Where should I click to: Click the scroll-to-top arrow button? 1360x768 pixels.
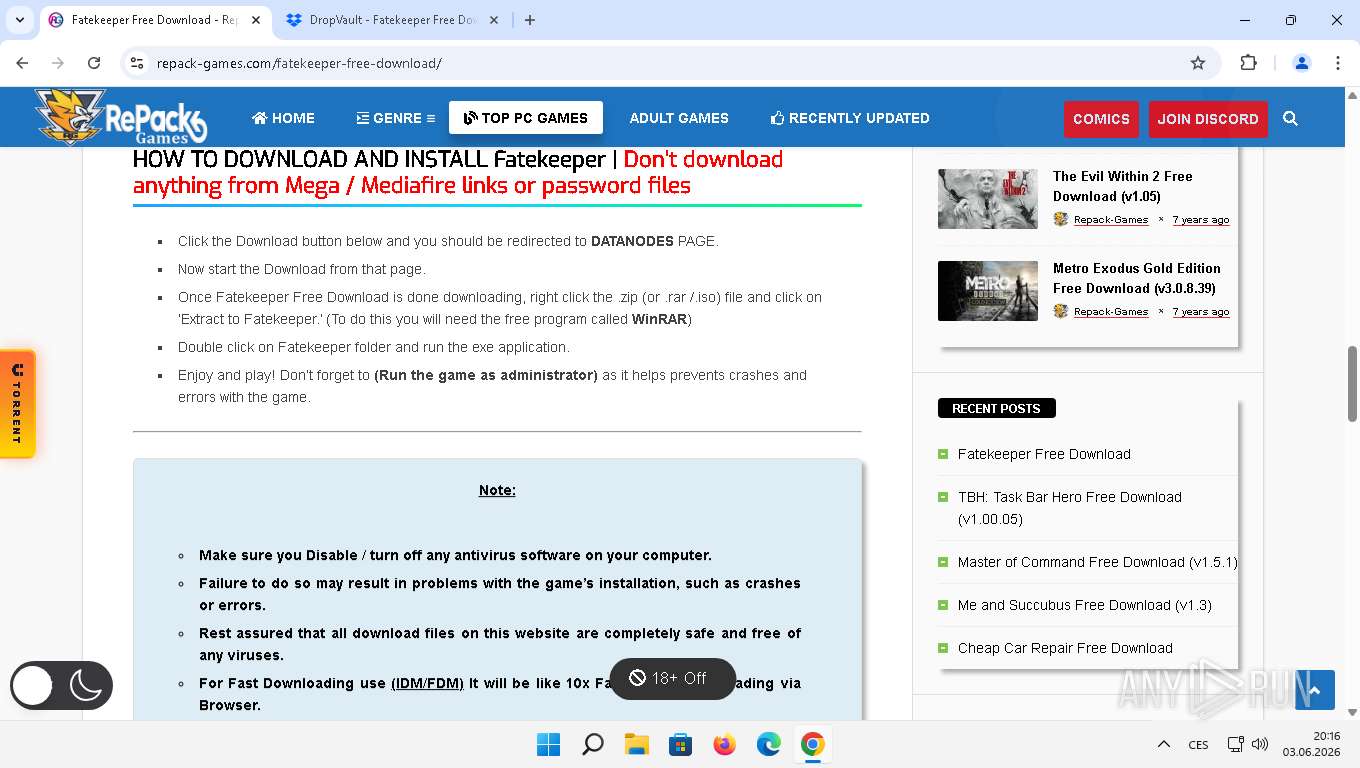1315,690
